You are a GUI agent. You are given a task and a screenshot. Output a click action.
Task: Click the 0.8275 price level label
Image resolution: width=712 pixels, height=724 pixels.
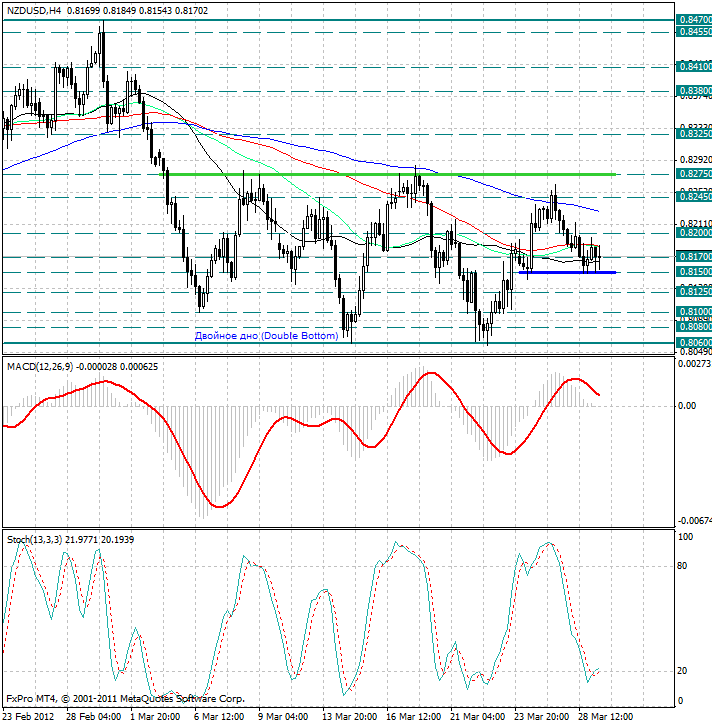coord(694,174)
